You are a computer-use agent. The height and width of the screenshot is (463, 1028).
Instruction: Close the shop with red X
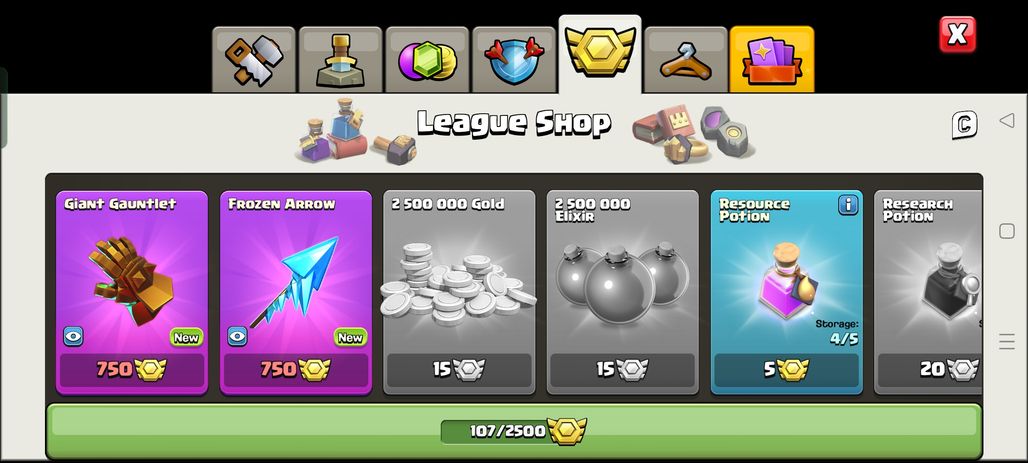coord(957,34)
